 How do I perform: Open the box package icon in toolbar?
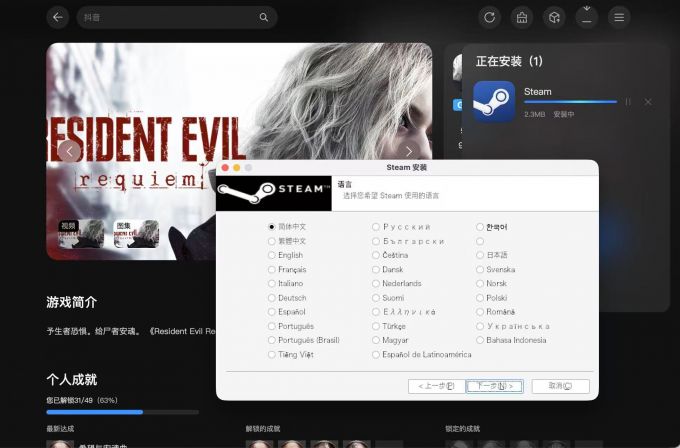pos(554,17)
